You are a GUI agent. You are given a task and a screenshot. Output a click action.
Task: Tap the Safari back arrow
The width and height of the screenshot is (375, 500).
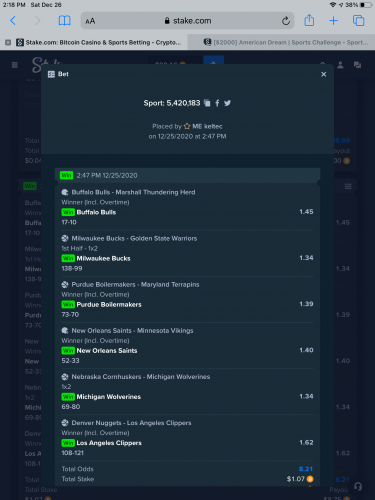click(13, 21)
